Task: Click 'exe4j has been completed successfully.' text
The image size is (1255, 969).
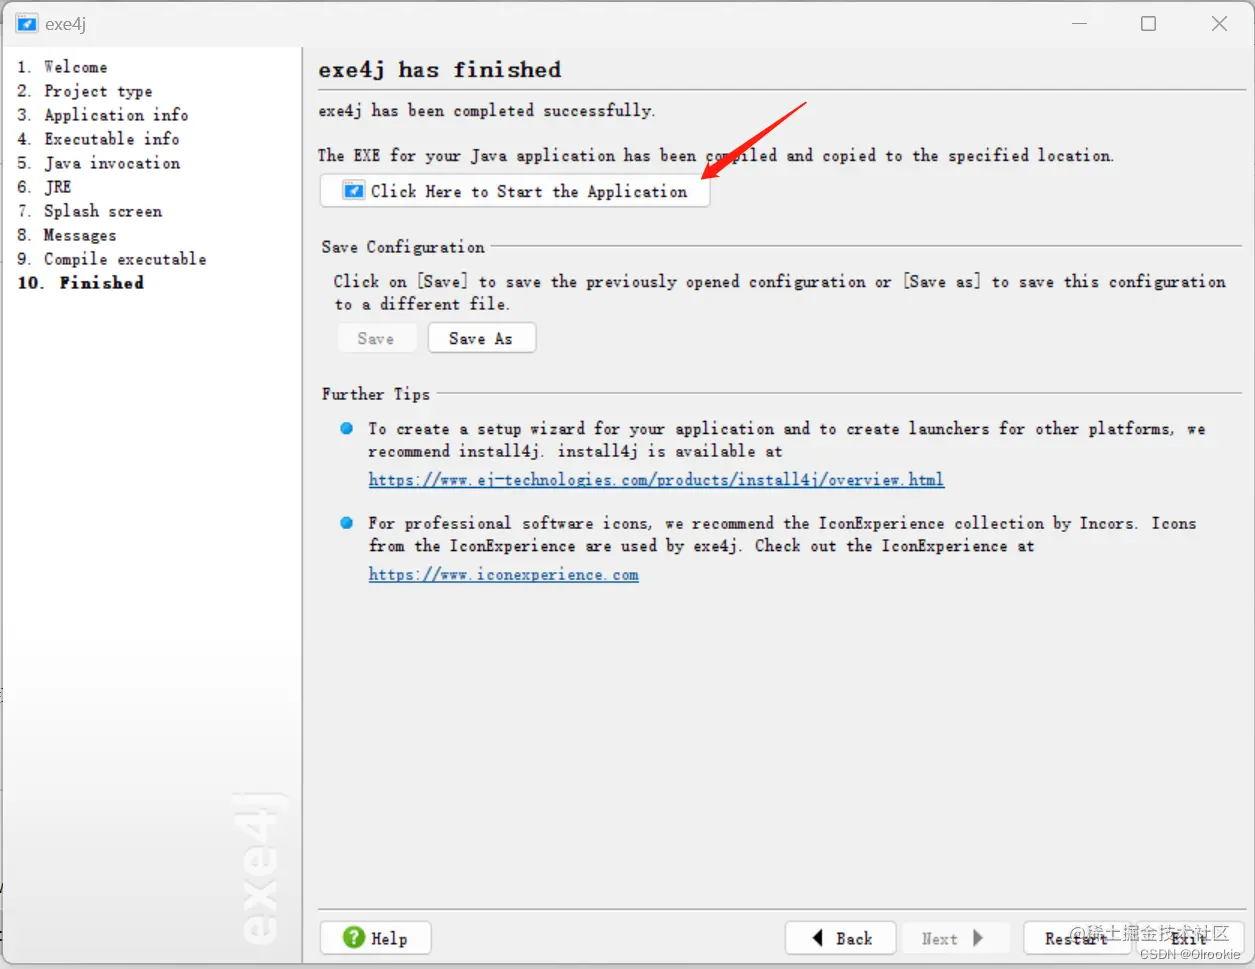Action: coord(487,111)
